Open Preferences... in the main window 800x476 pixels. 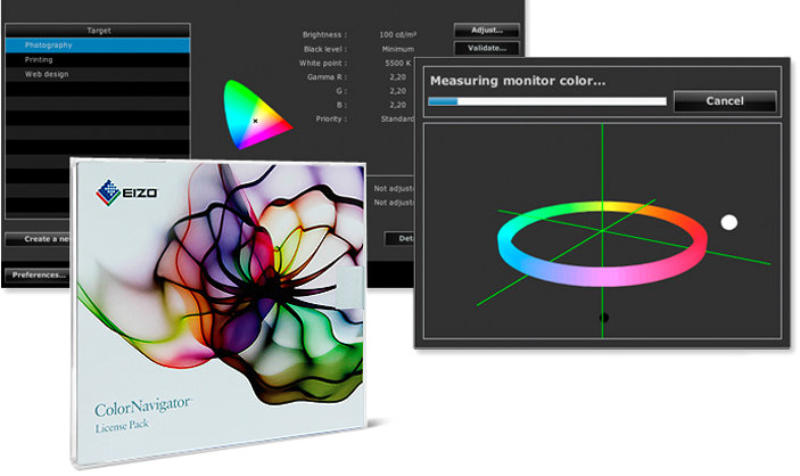pyautogui.click(x=37, y=275)
